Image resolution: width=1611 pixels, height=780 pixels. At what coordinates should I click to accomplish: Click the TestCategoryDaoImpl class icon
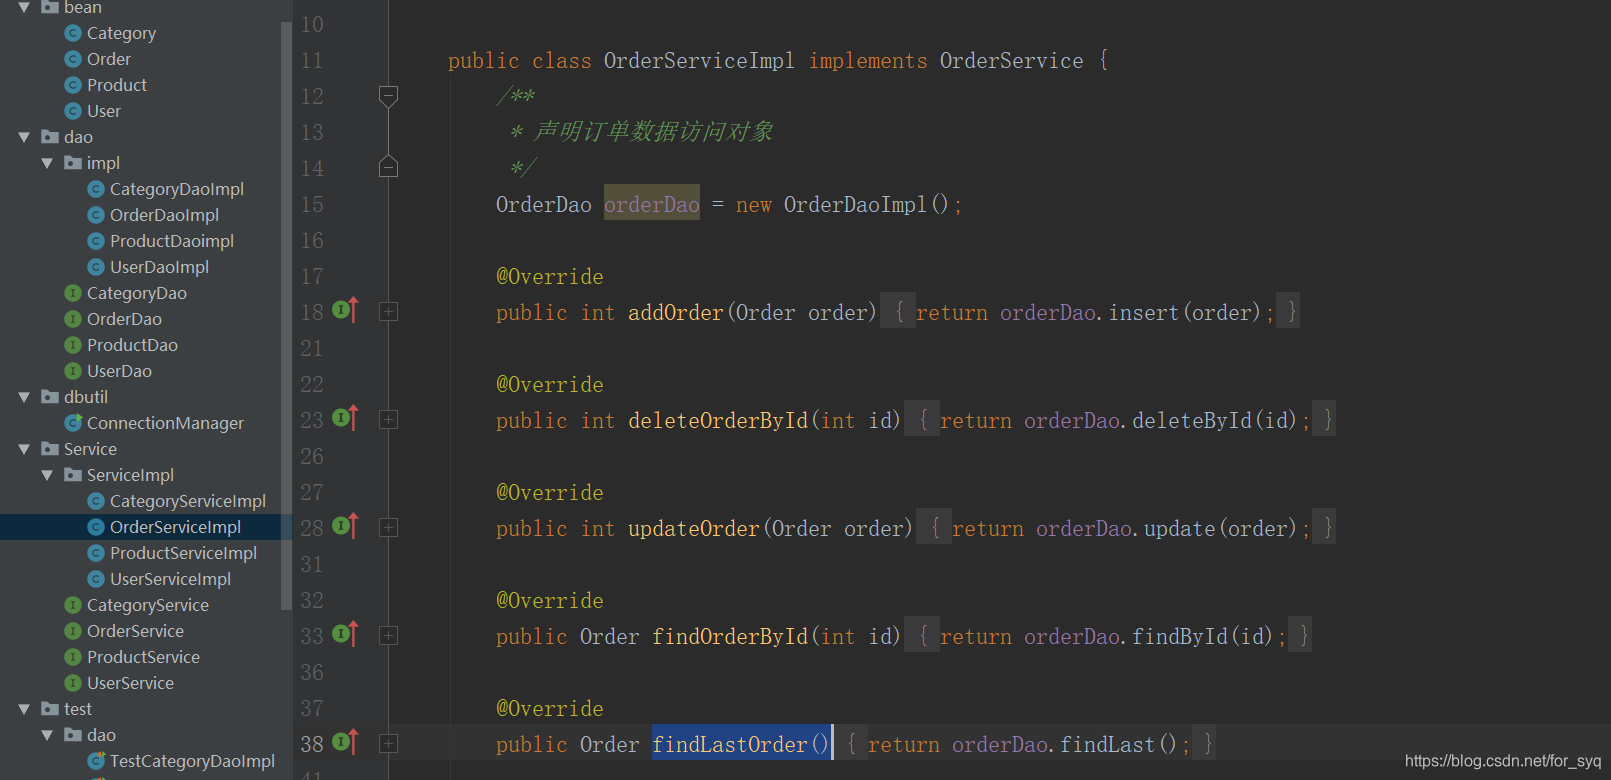coord(96,761)
